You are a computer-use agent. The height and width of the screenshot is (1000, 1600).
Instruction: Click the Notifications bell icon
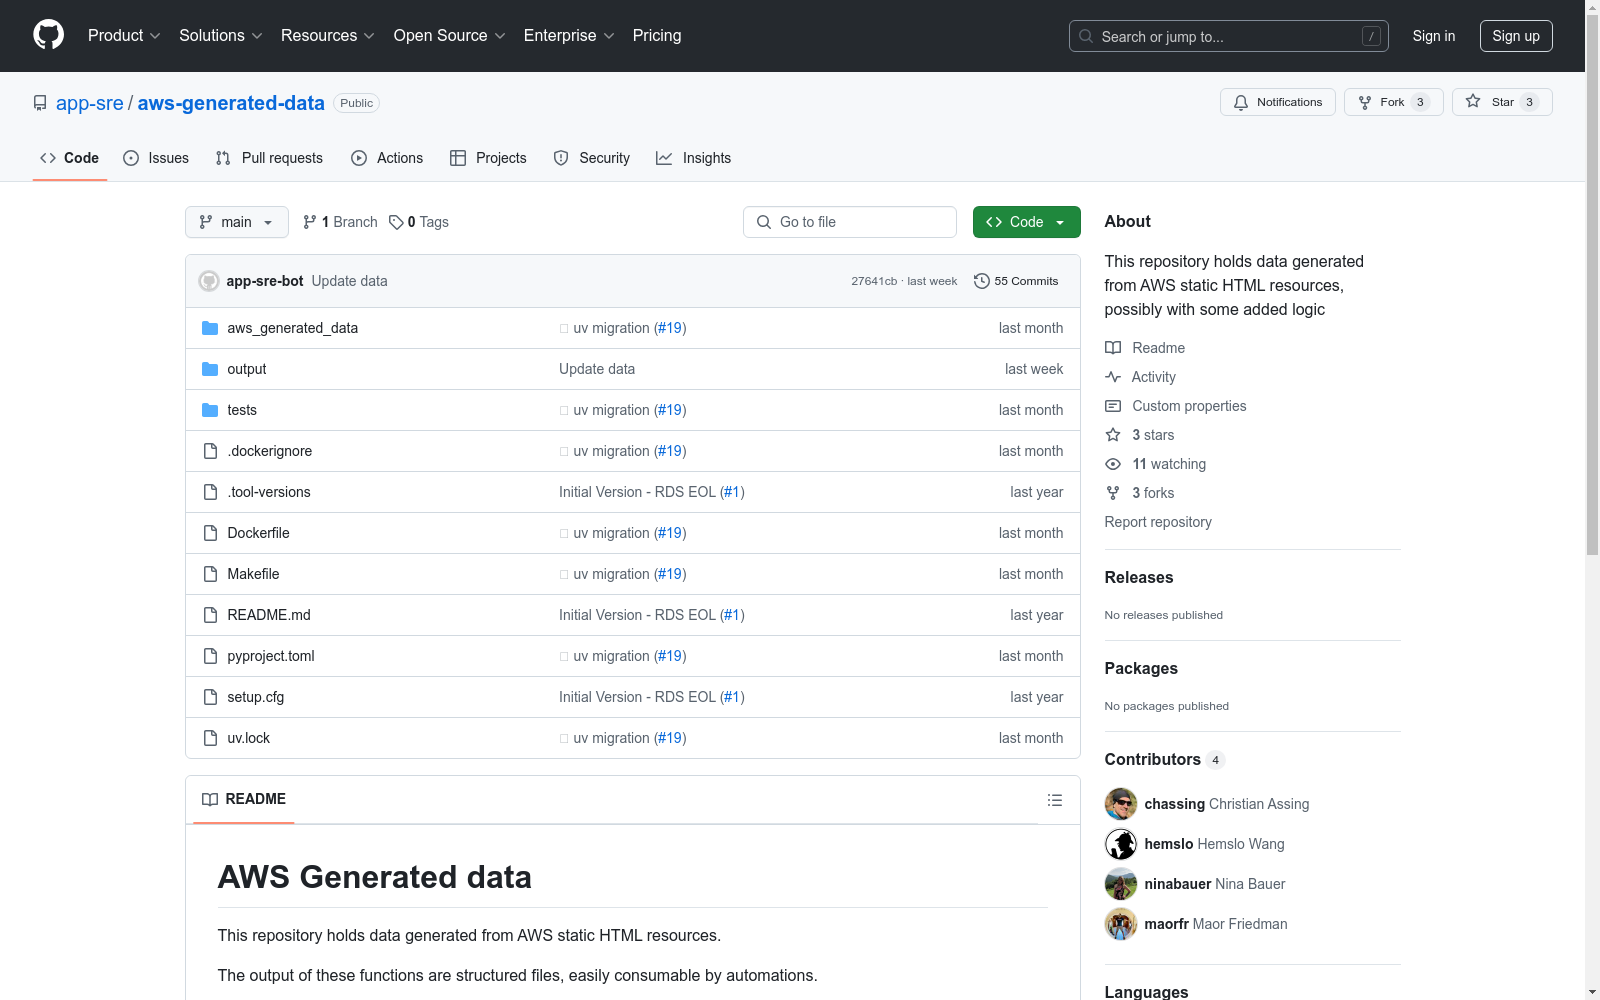point(1241,102)
